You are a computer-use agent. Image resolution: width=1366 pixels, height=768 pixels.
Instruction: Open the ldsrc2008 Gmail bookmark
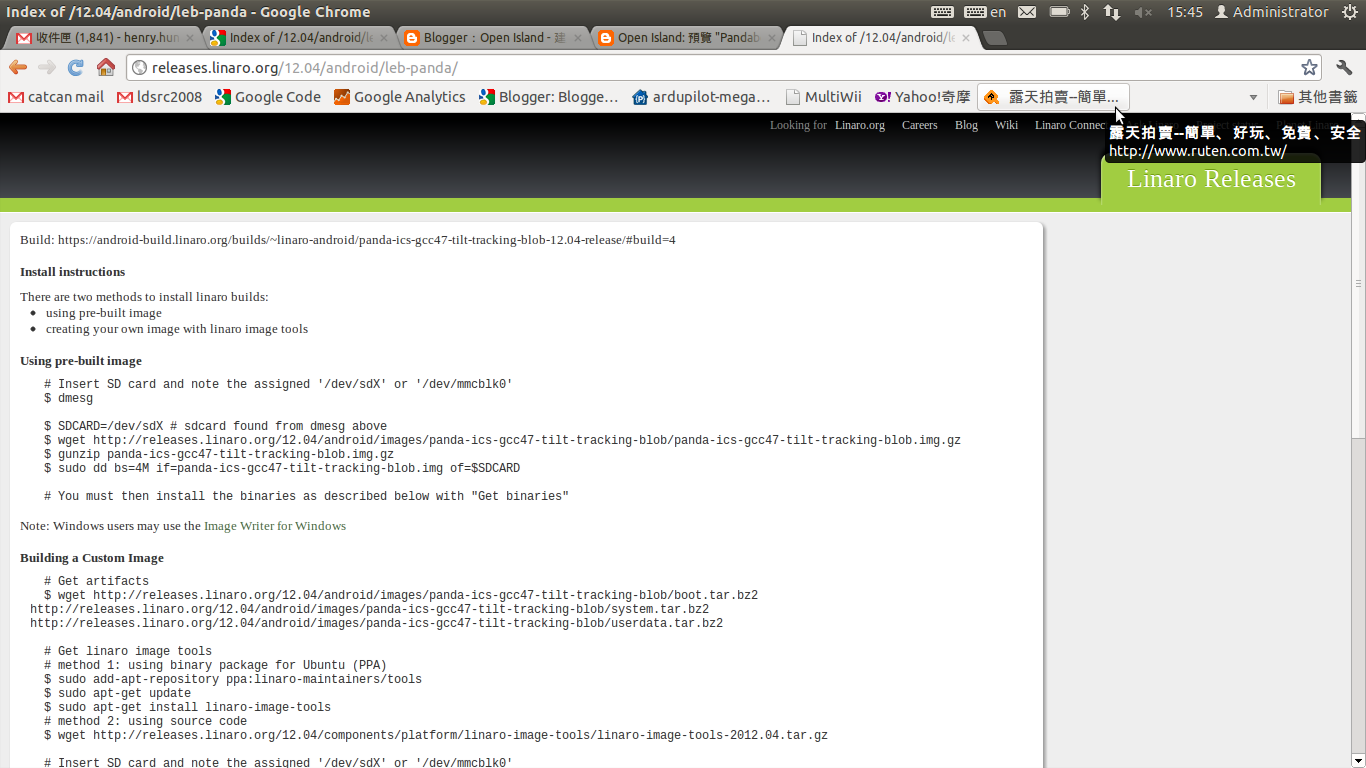[x=159, y=97]
